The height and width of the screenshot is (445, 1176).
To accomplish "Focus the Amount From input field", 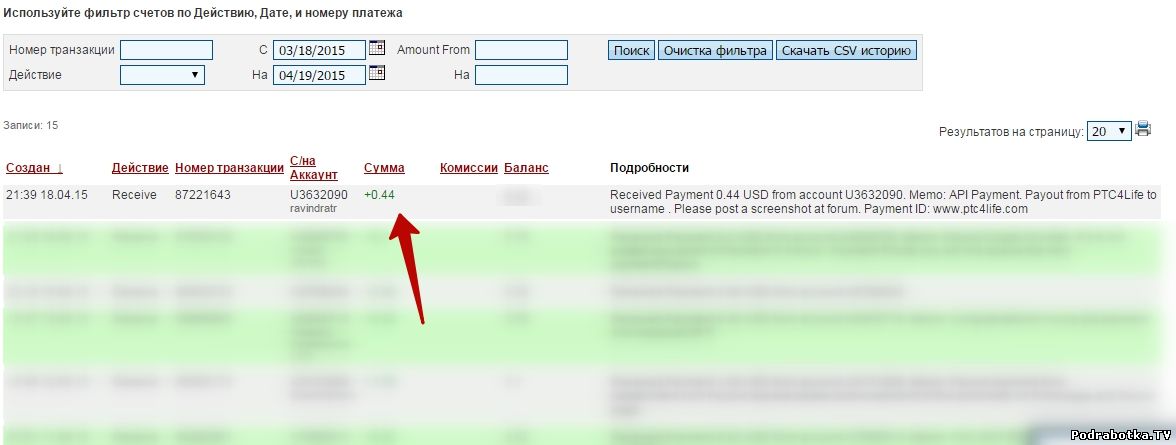I will pos(521,50).
